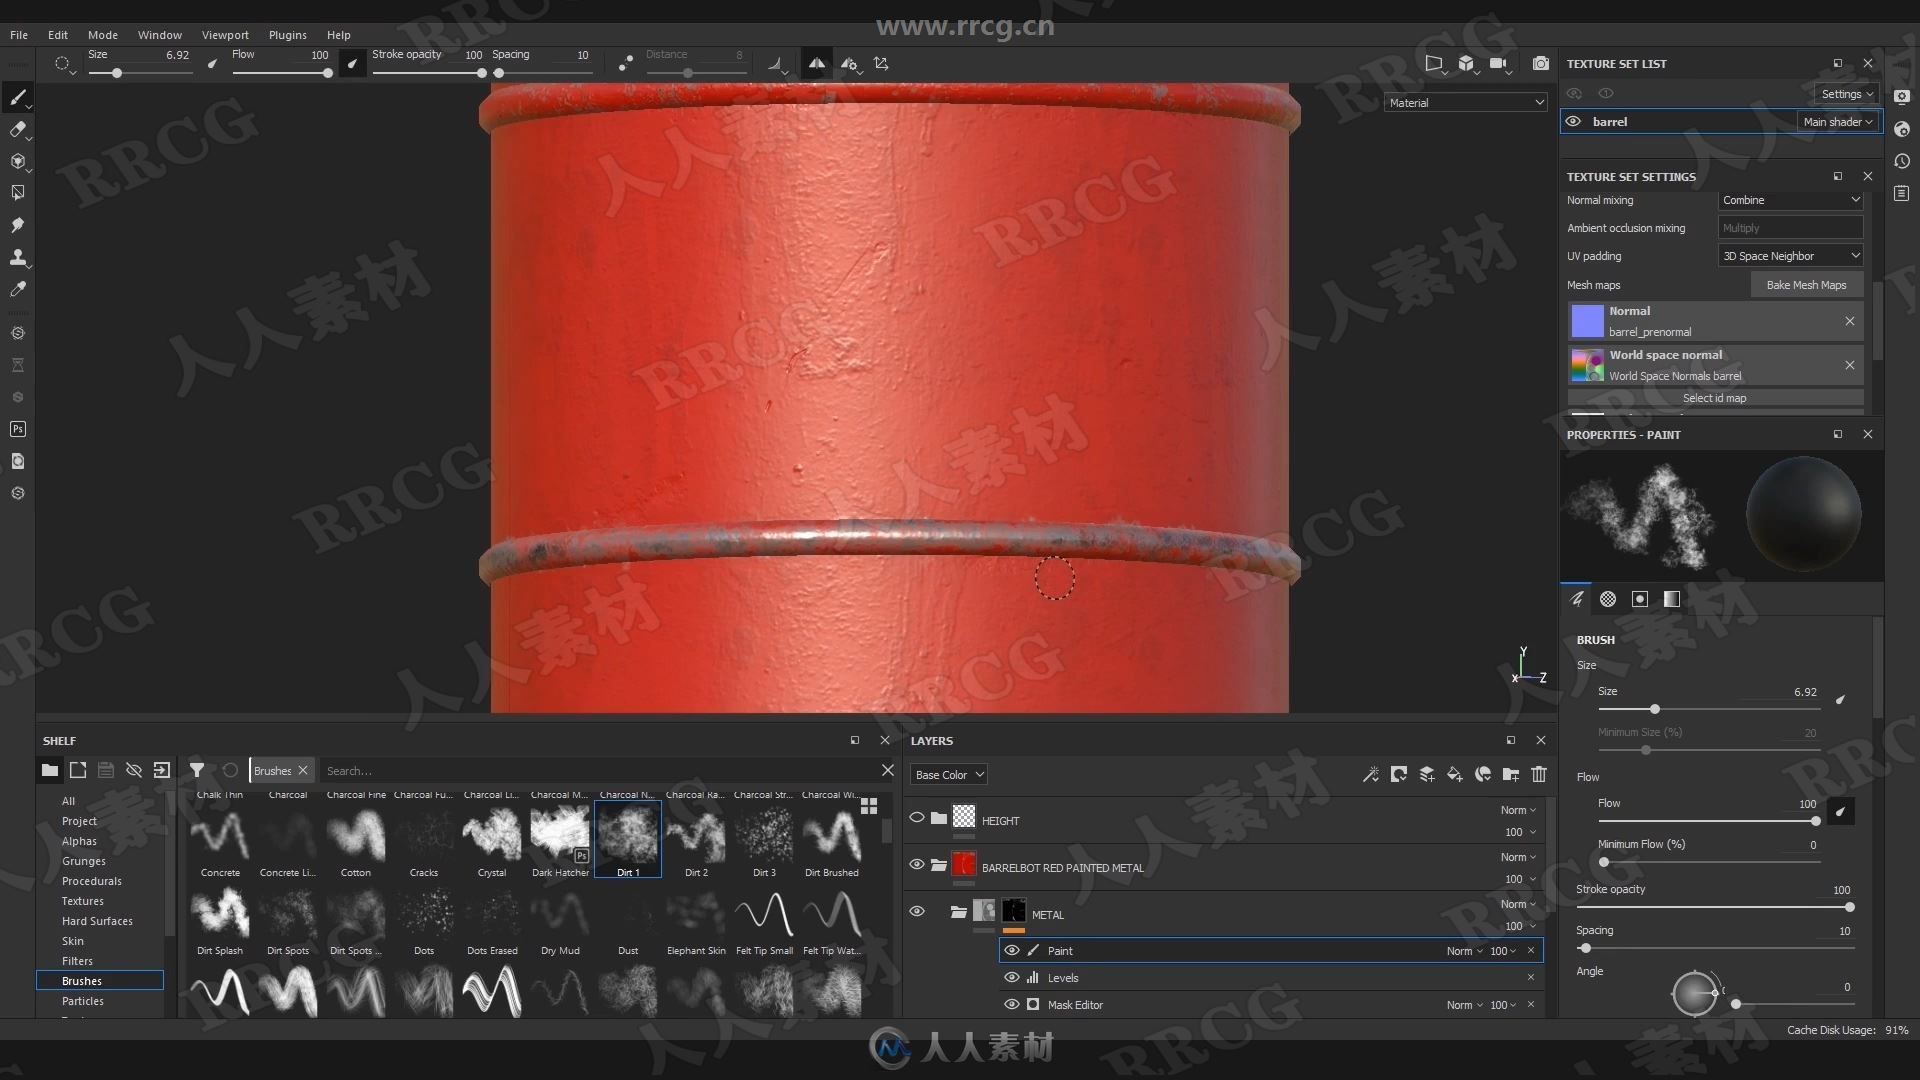Screen dimensions: 1920x1080
Task: Click Select id map button
Action: [1716, 398]
